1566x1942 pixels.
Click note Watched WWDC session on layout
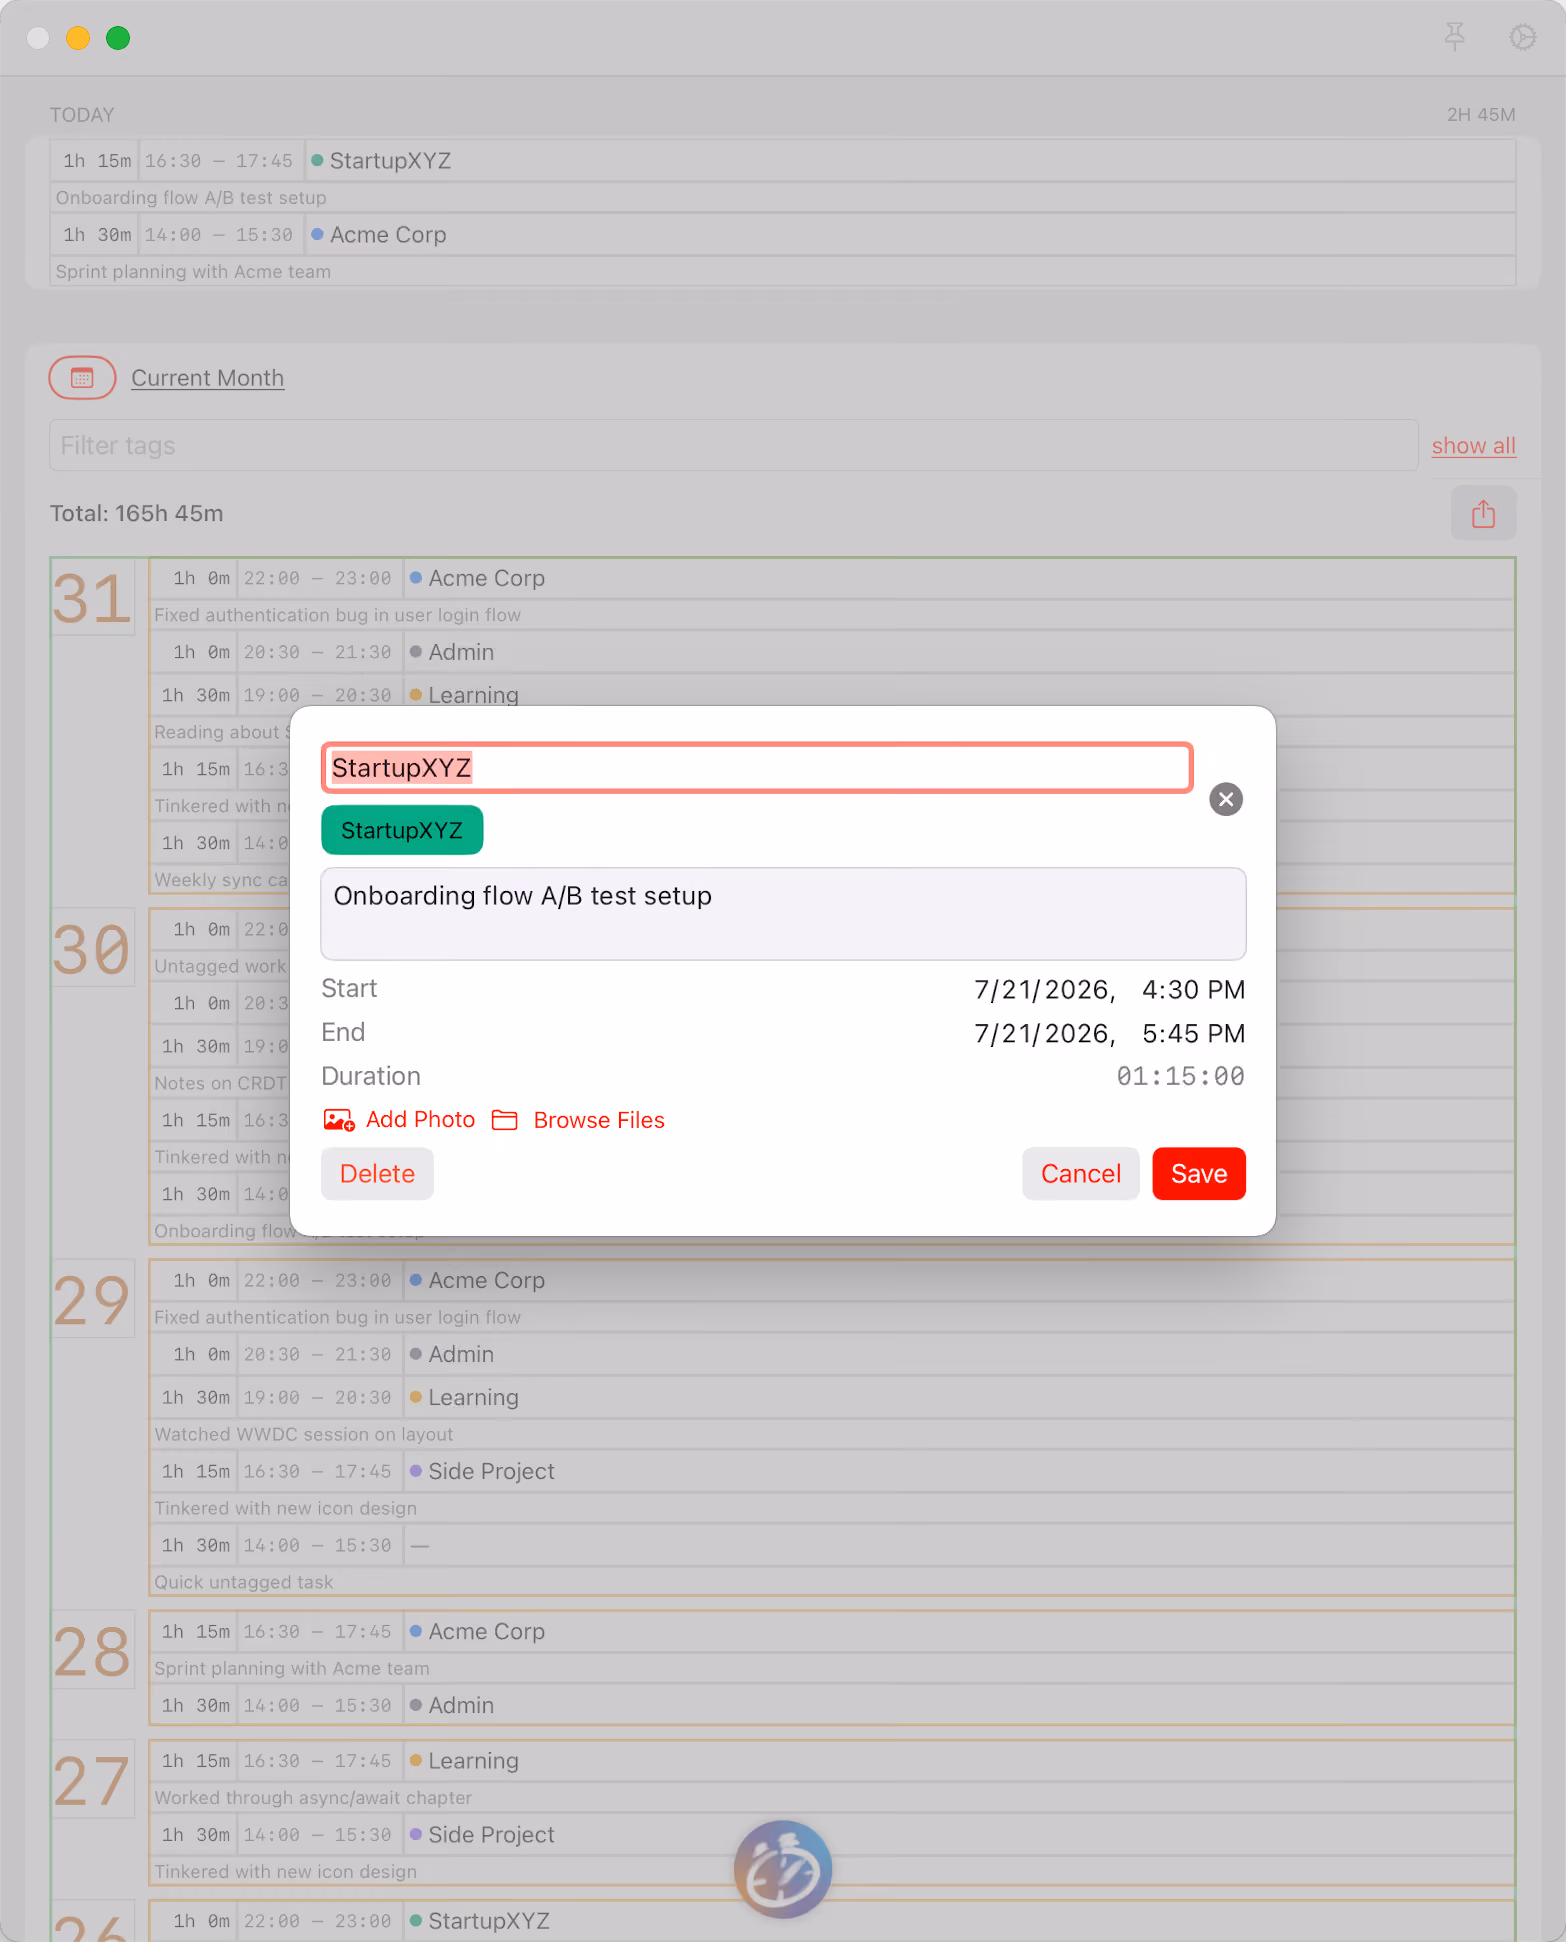click(304, 1435)
